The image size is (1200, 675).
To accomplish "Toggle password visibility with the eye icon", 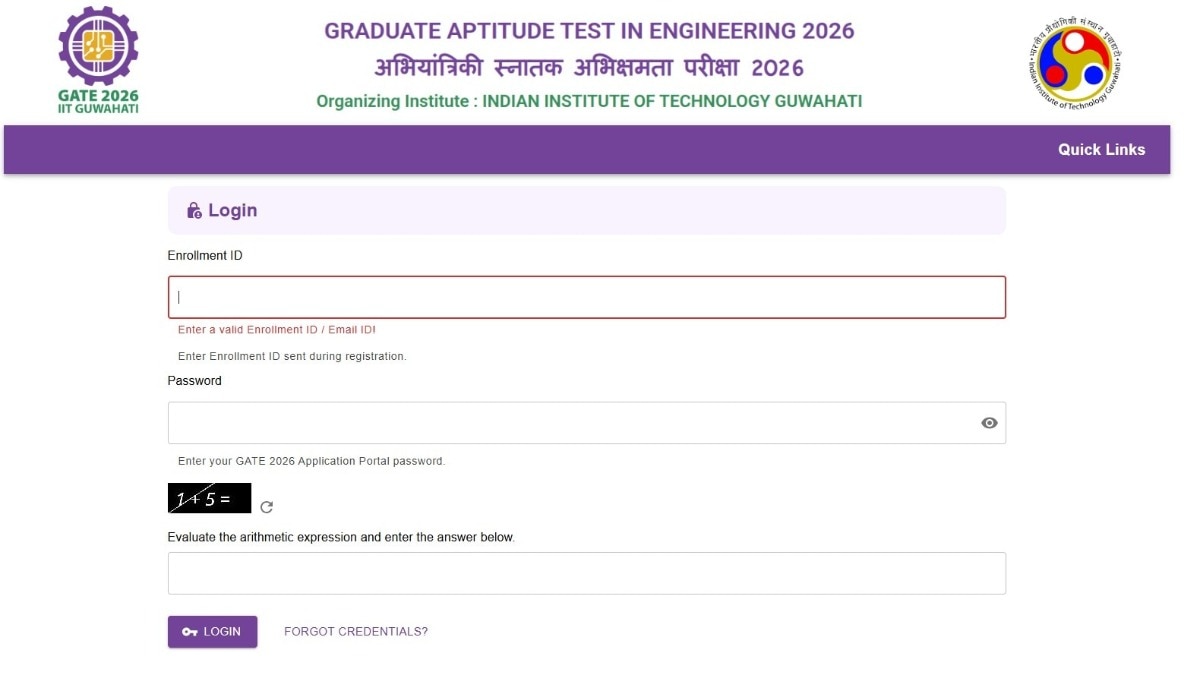I will [988, 422].
